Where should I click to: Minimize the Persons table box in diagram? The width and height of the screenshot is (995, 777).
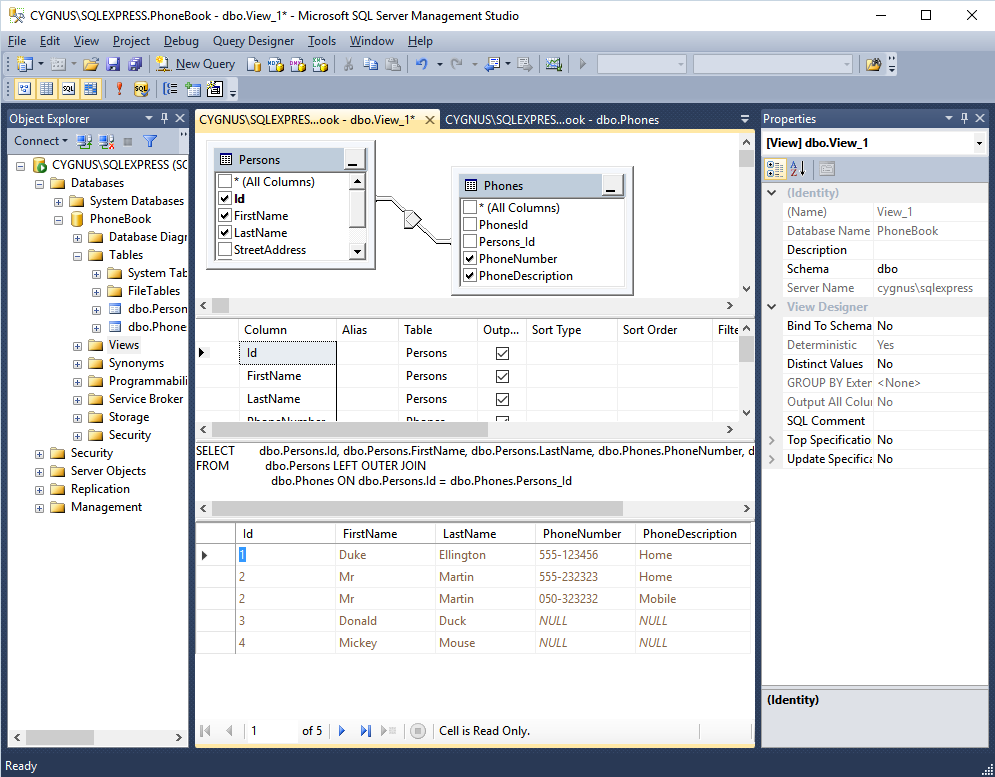(x=354, y=159)
